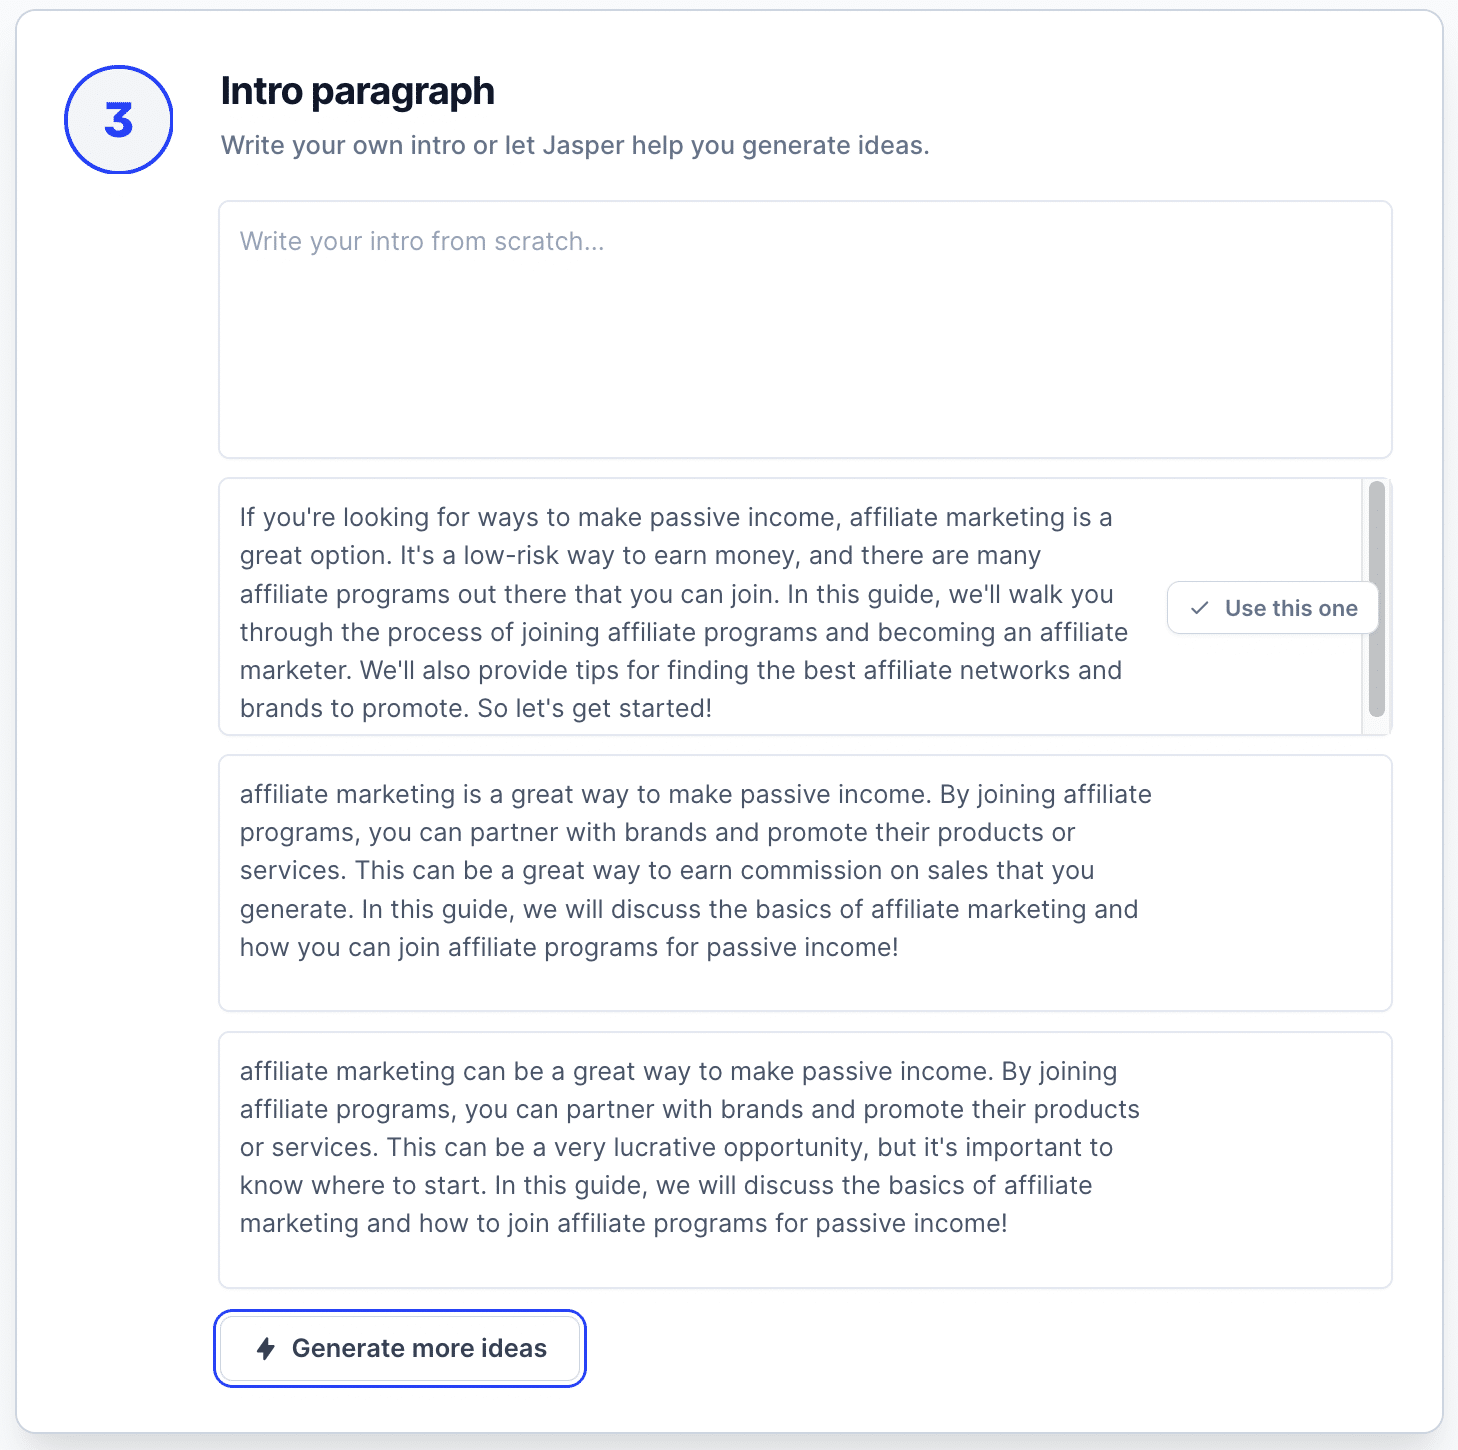Click the how you can join affiliate programs line
The image size is (1458, 1450).
point(569,948)
